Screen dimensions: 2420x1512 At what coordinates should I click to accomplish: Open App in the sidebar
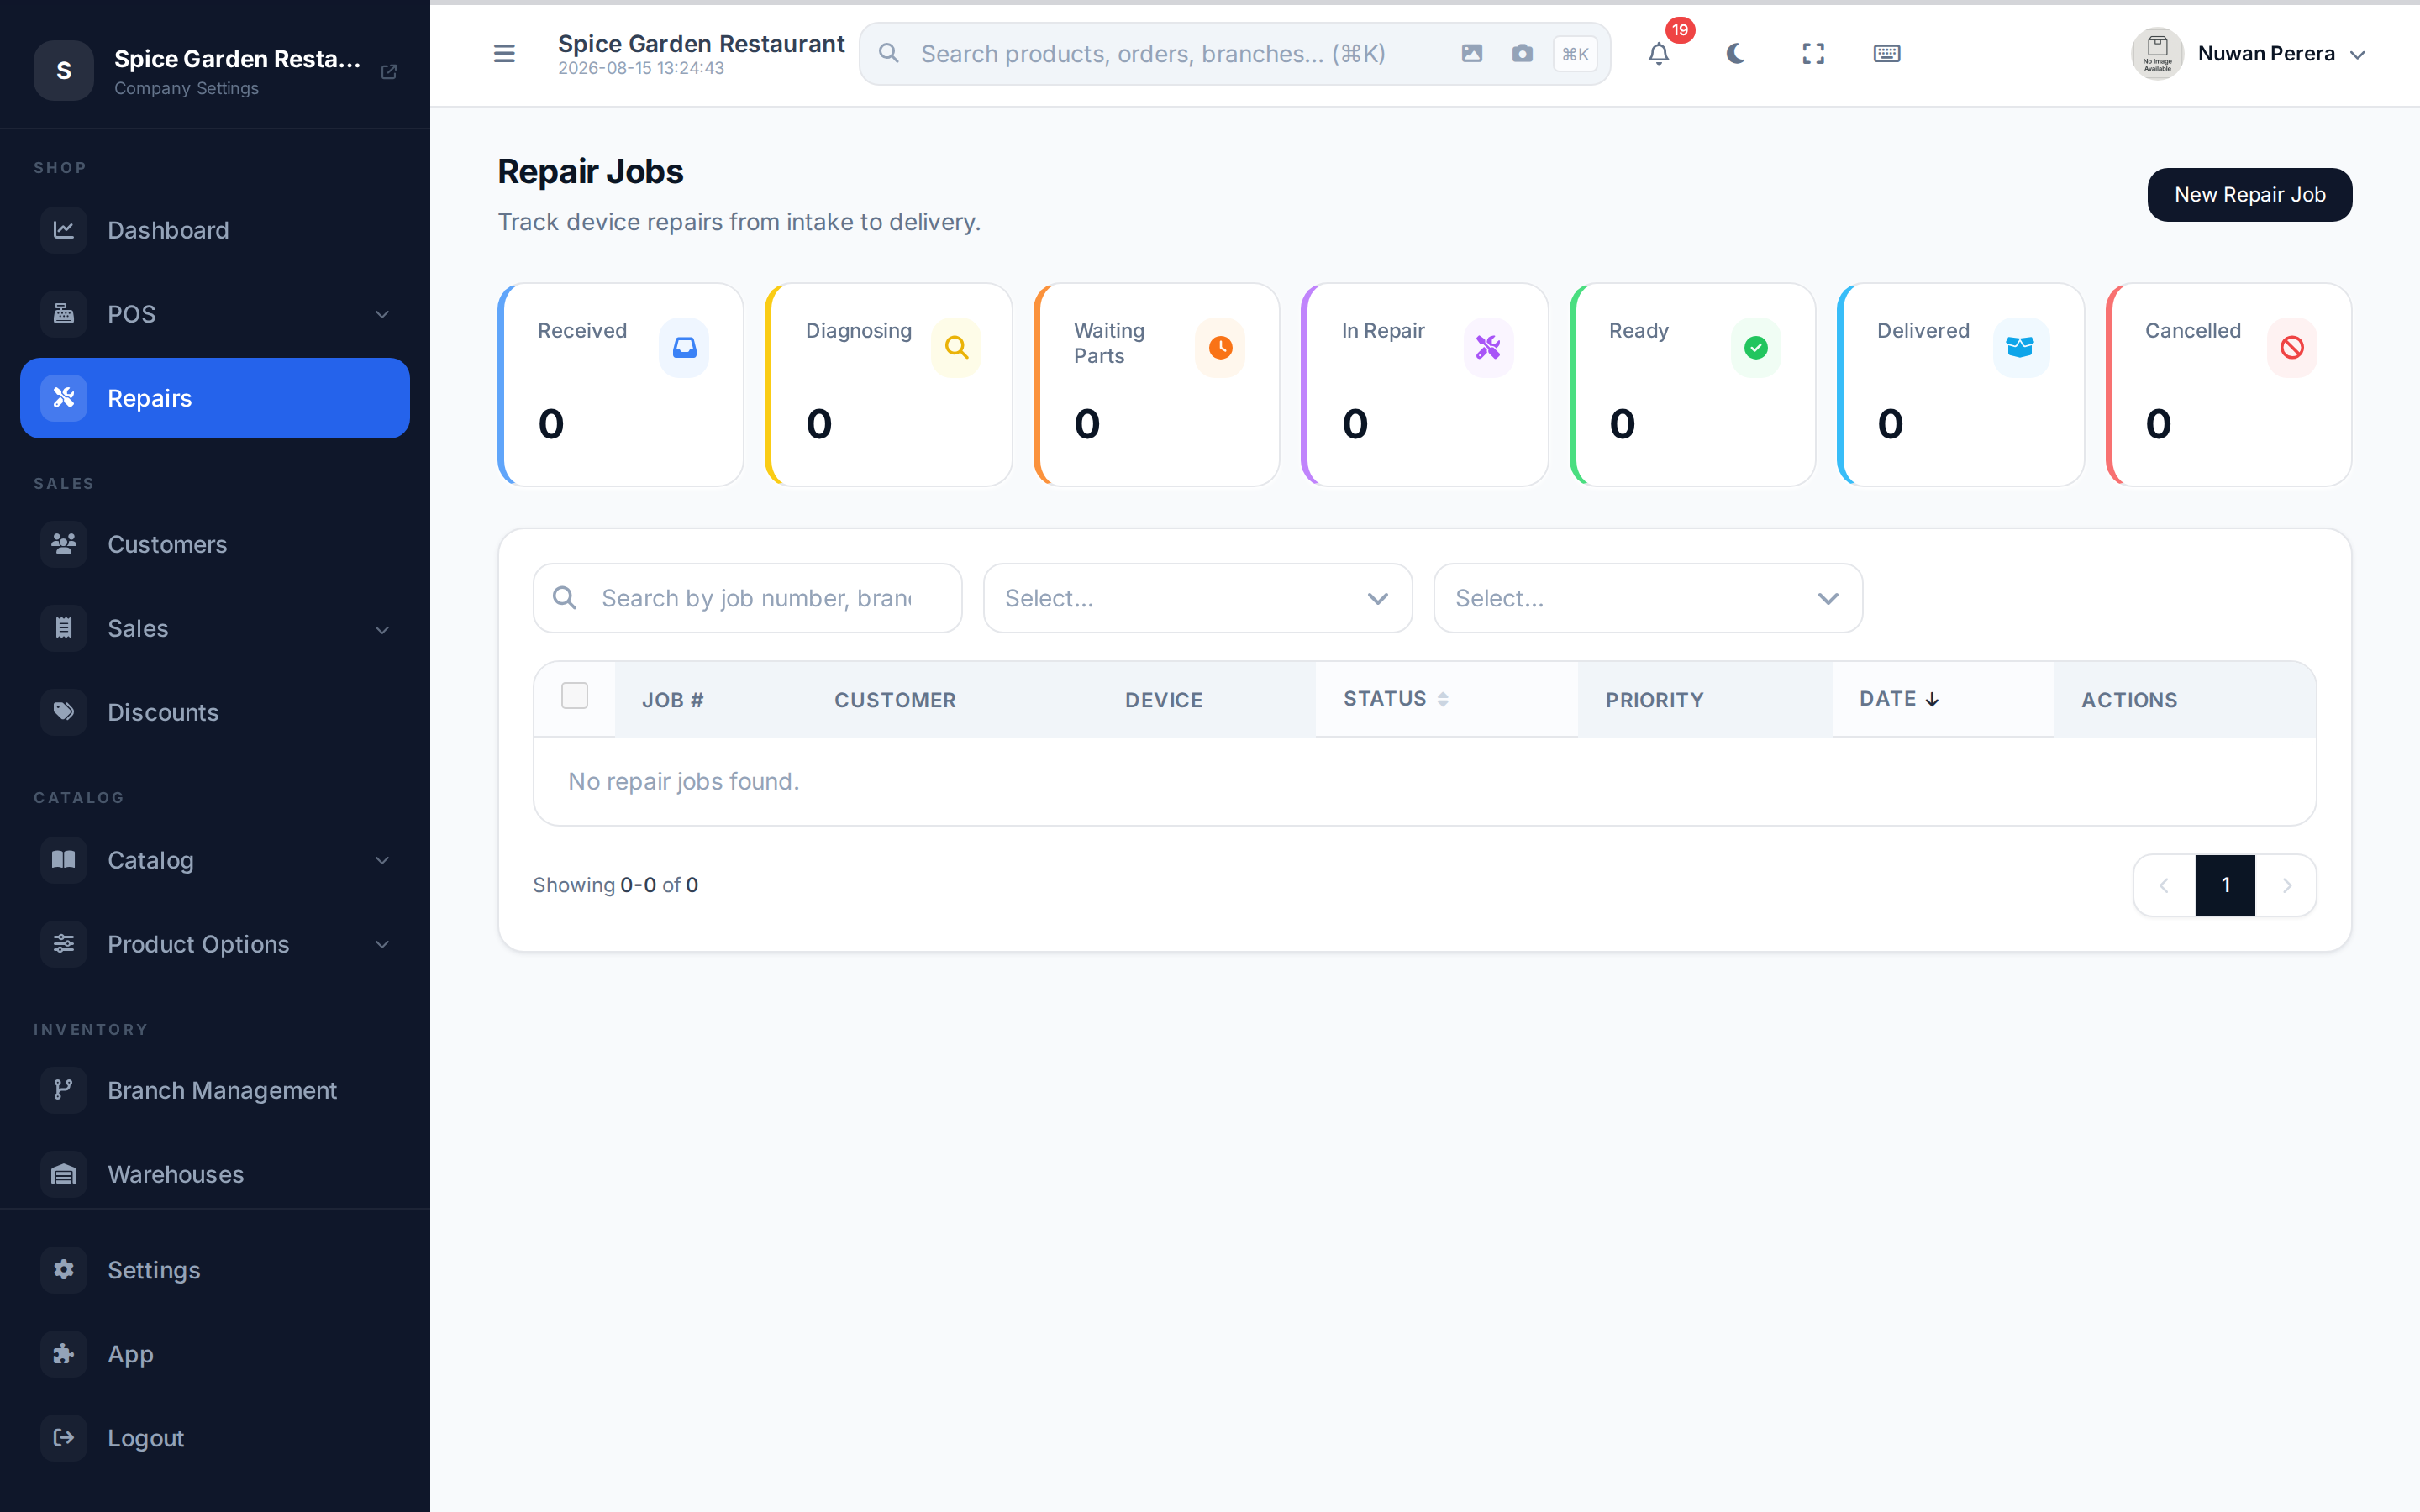pyautogui.click(x=215, y=1354)
